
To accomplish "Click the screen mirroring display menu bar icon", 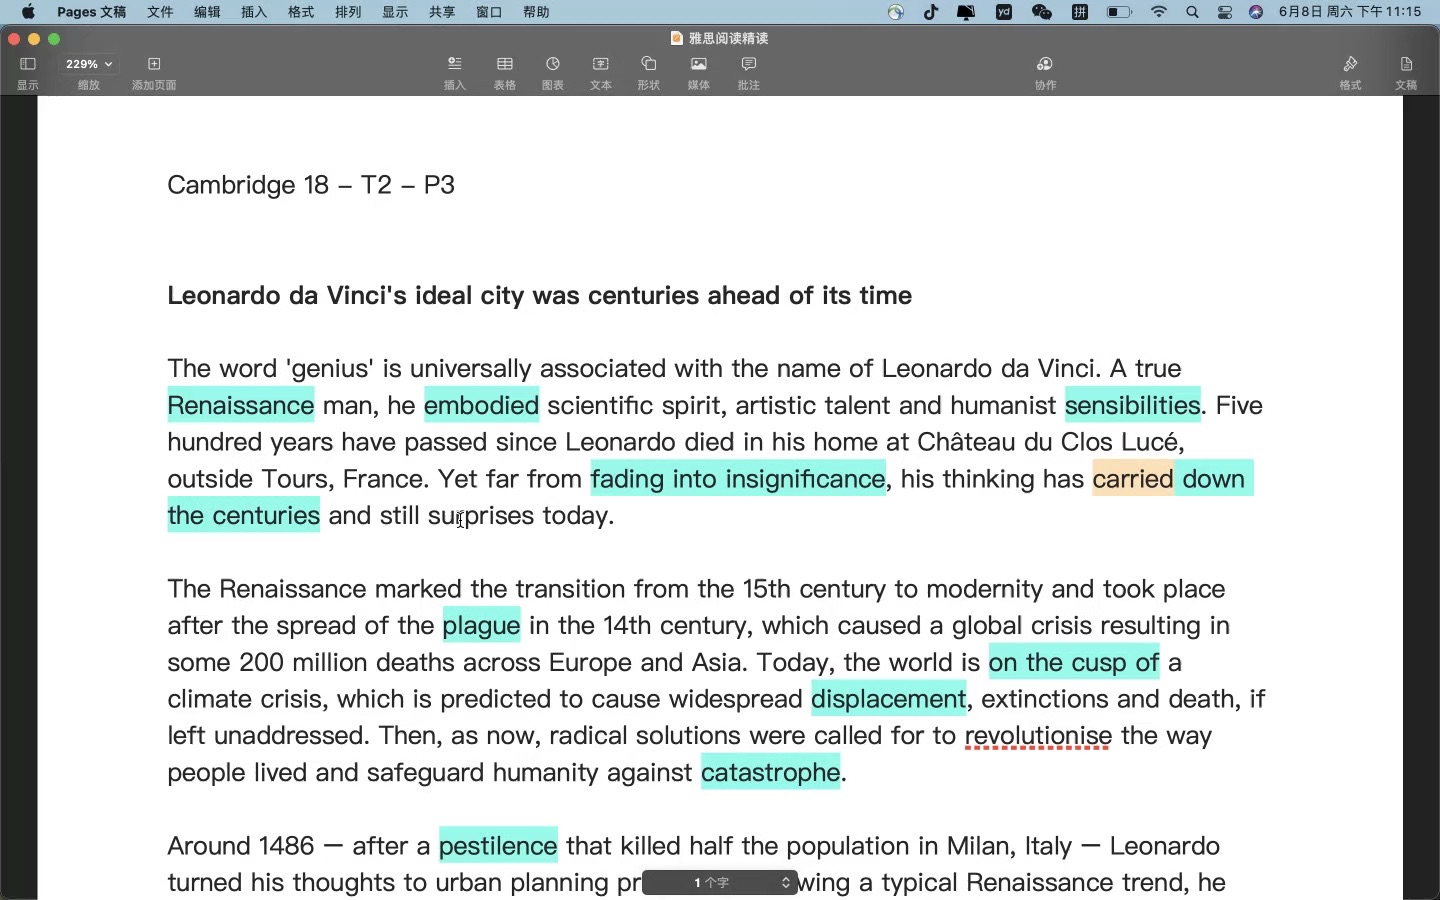I will [966, 12].
